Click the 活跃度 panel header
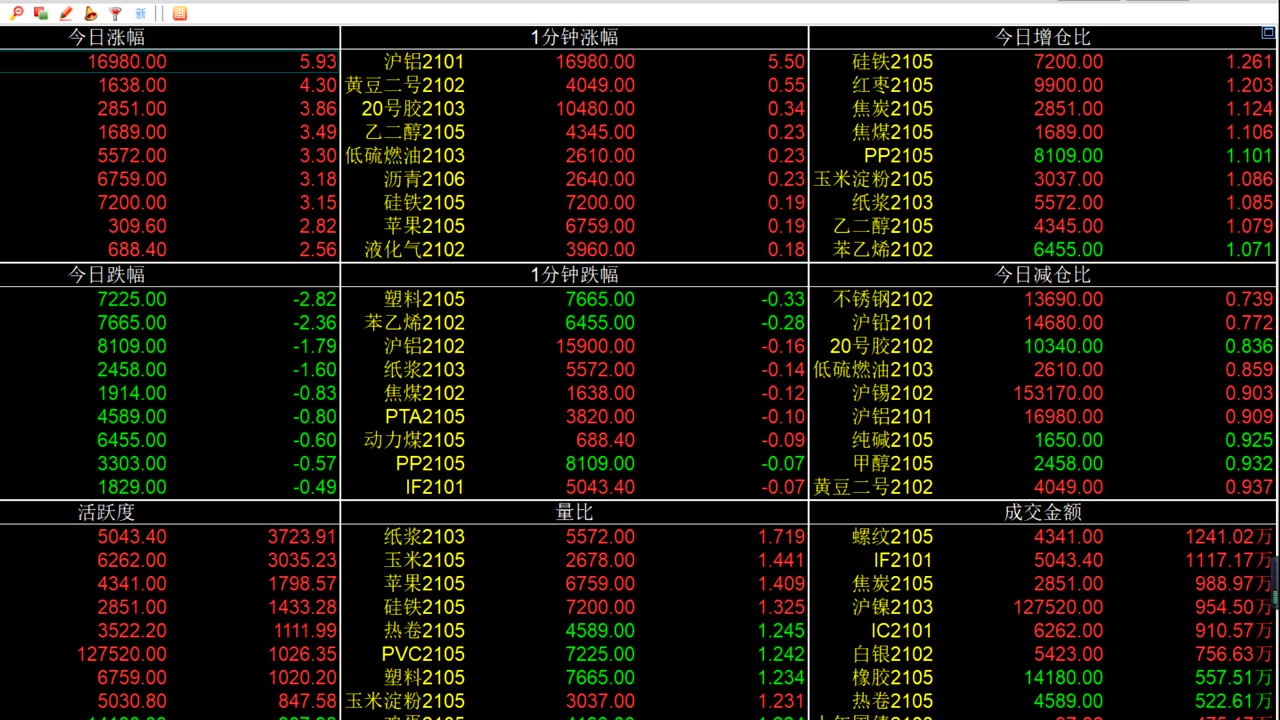 [x=106, y=512]
